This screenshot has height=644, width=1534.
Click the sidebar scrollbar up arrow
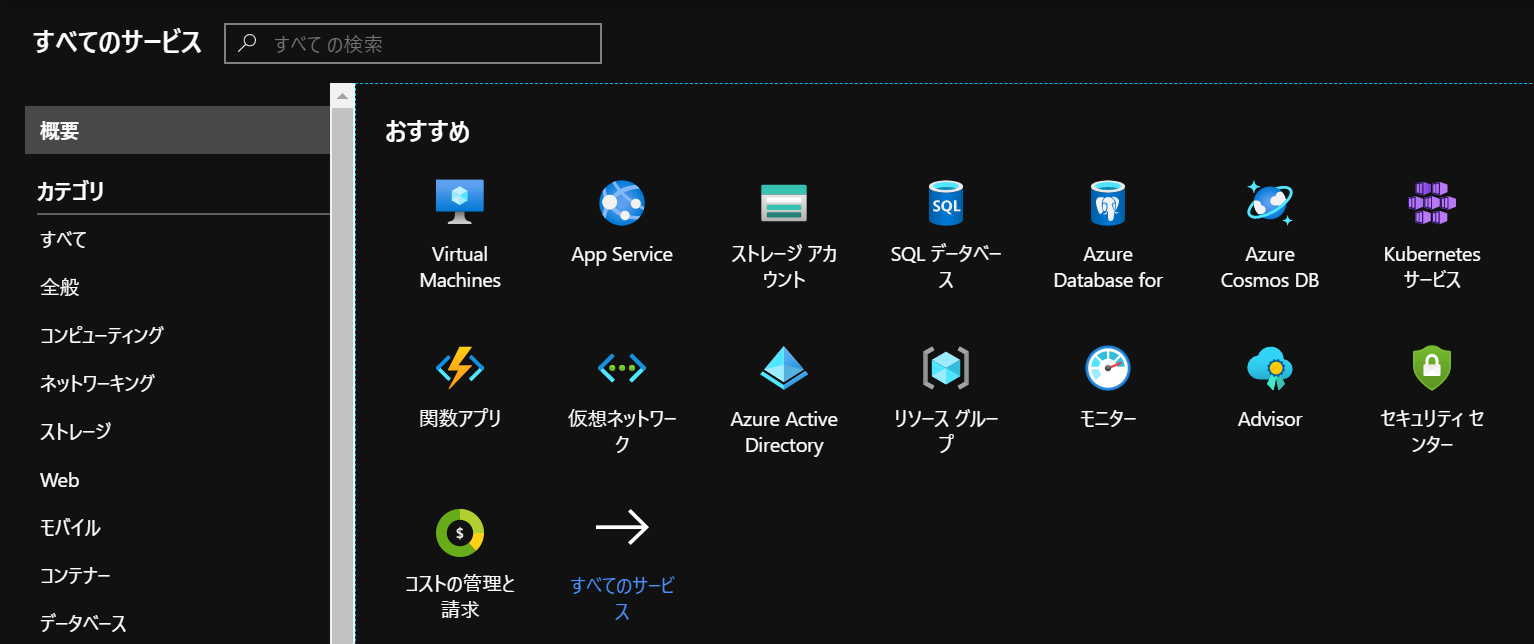click(342, 96)
